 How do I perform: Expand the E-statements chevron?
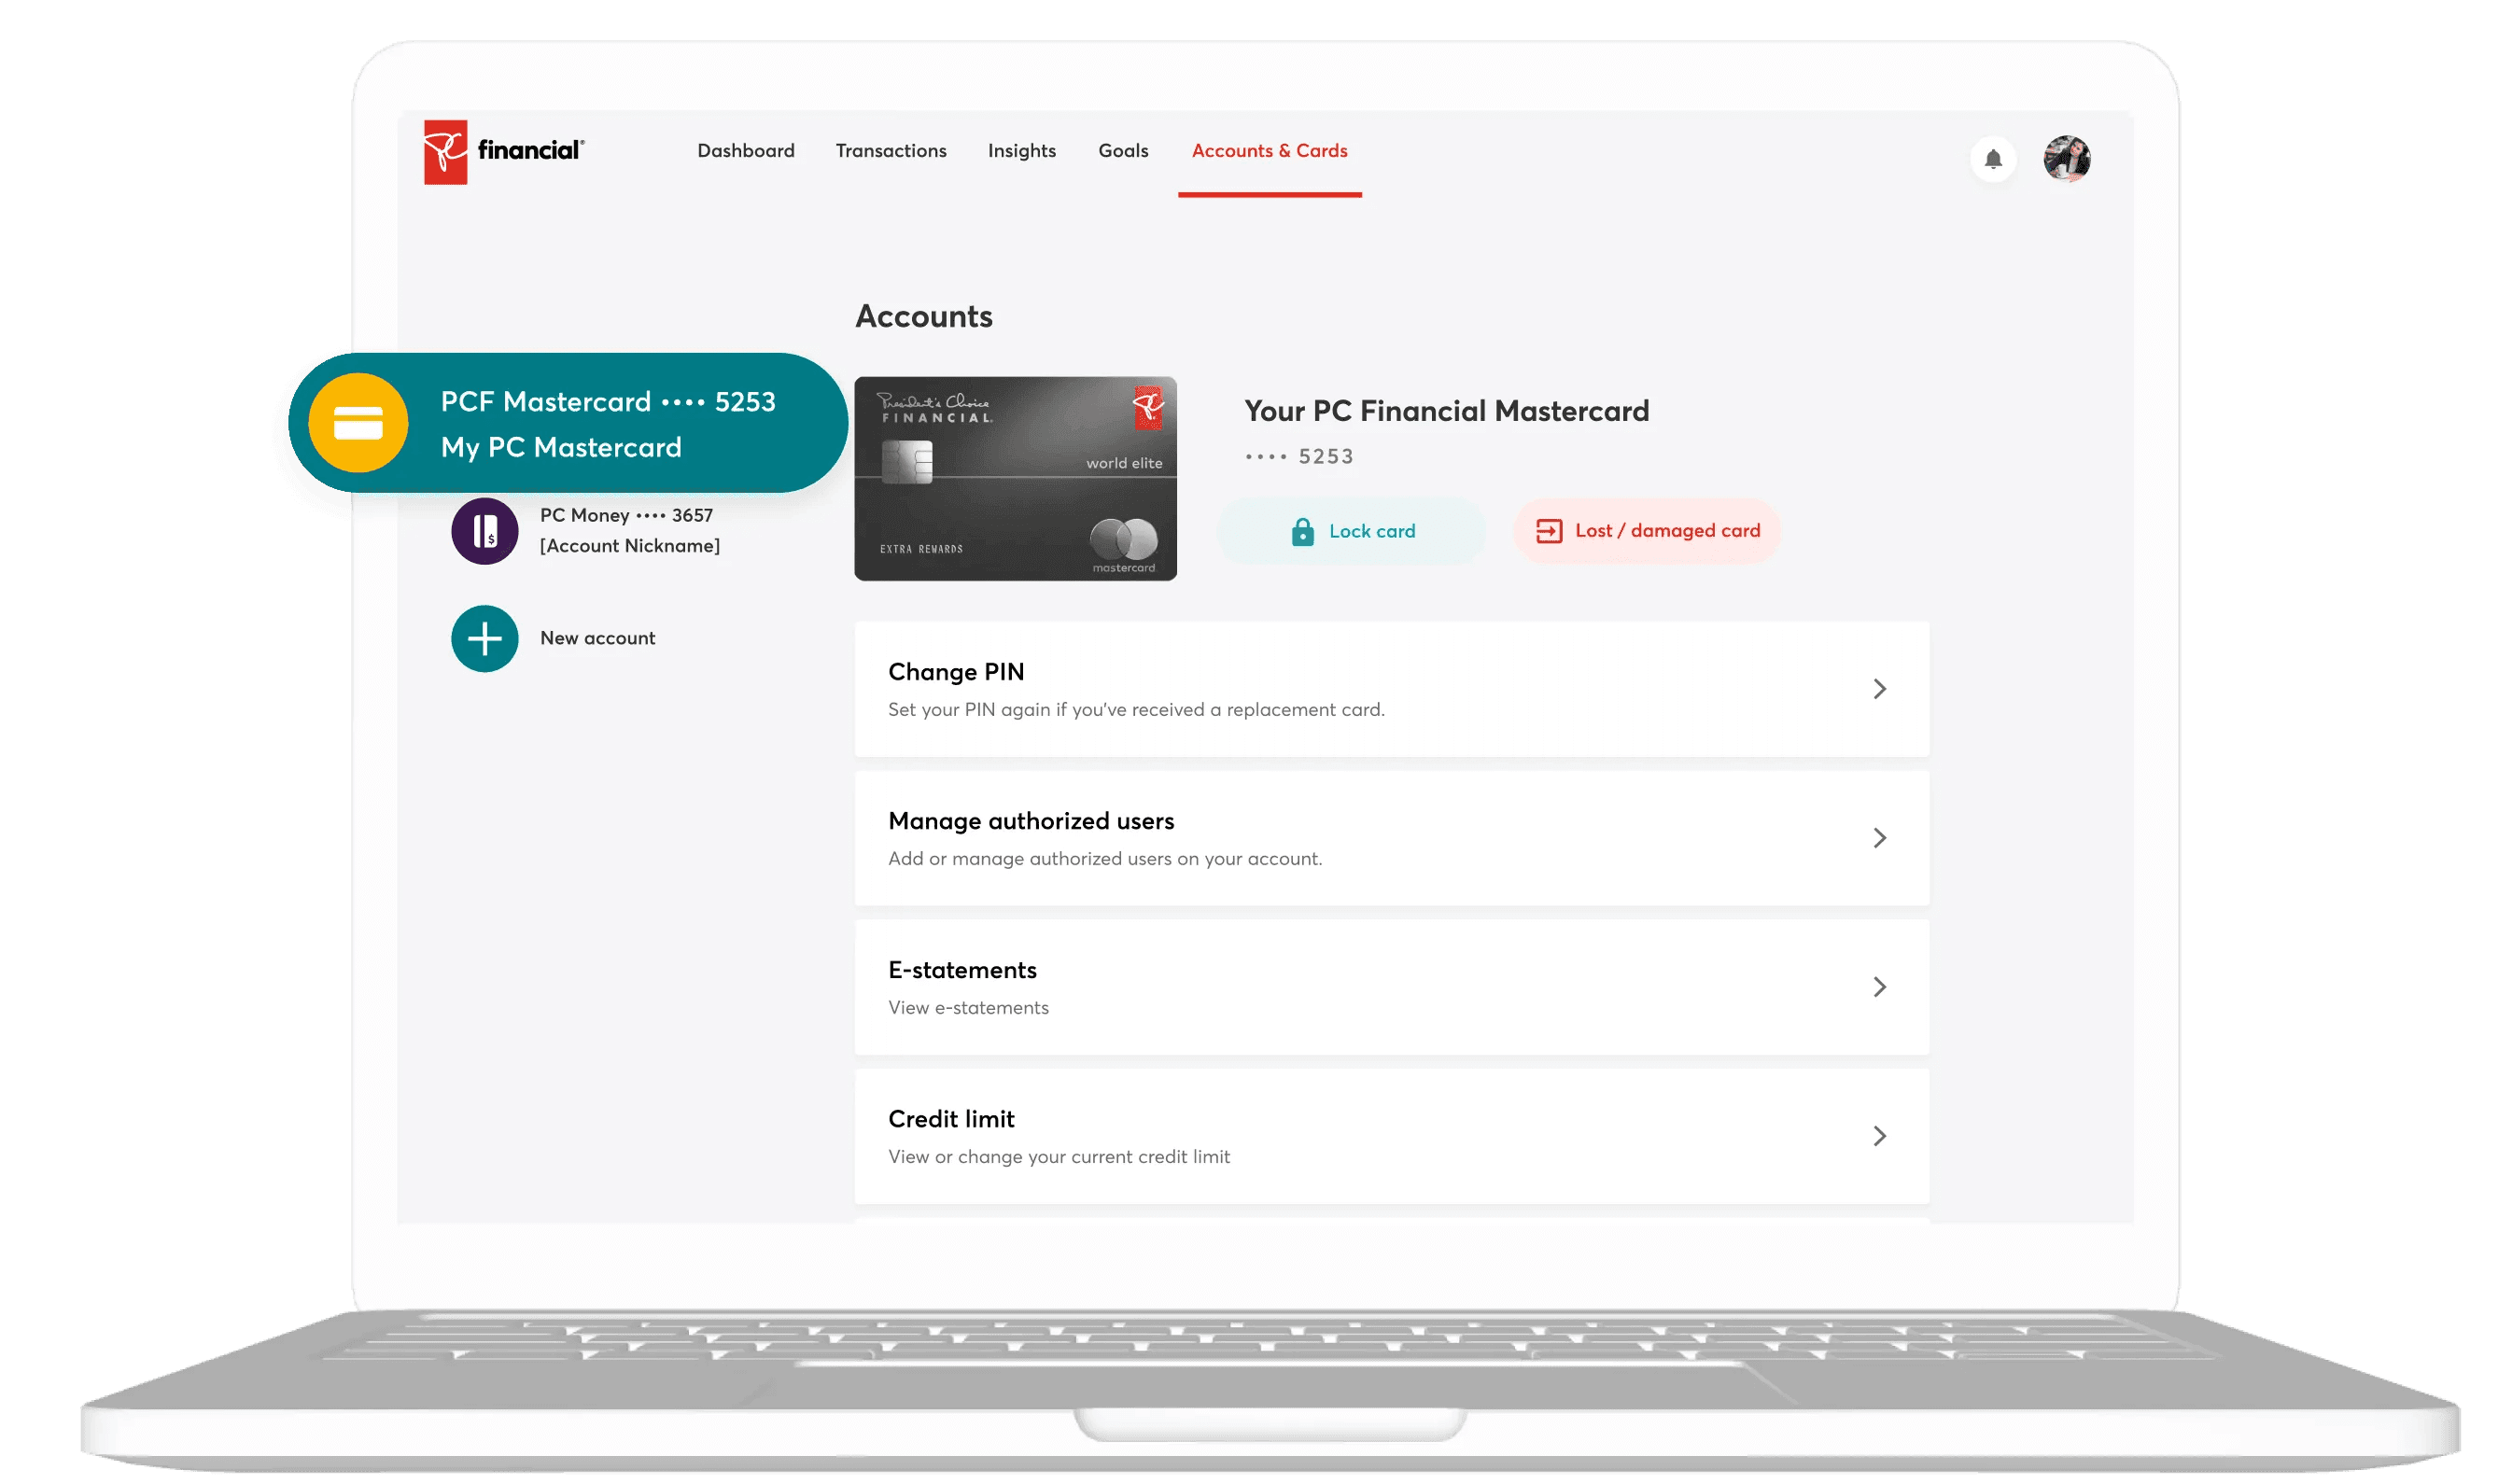1879,987
